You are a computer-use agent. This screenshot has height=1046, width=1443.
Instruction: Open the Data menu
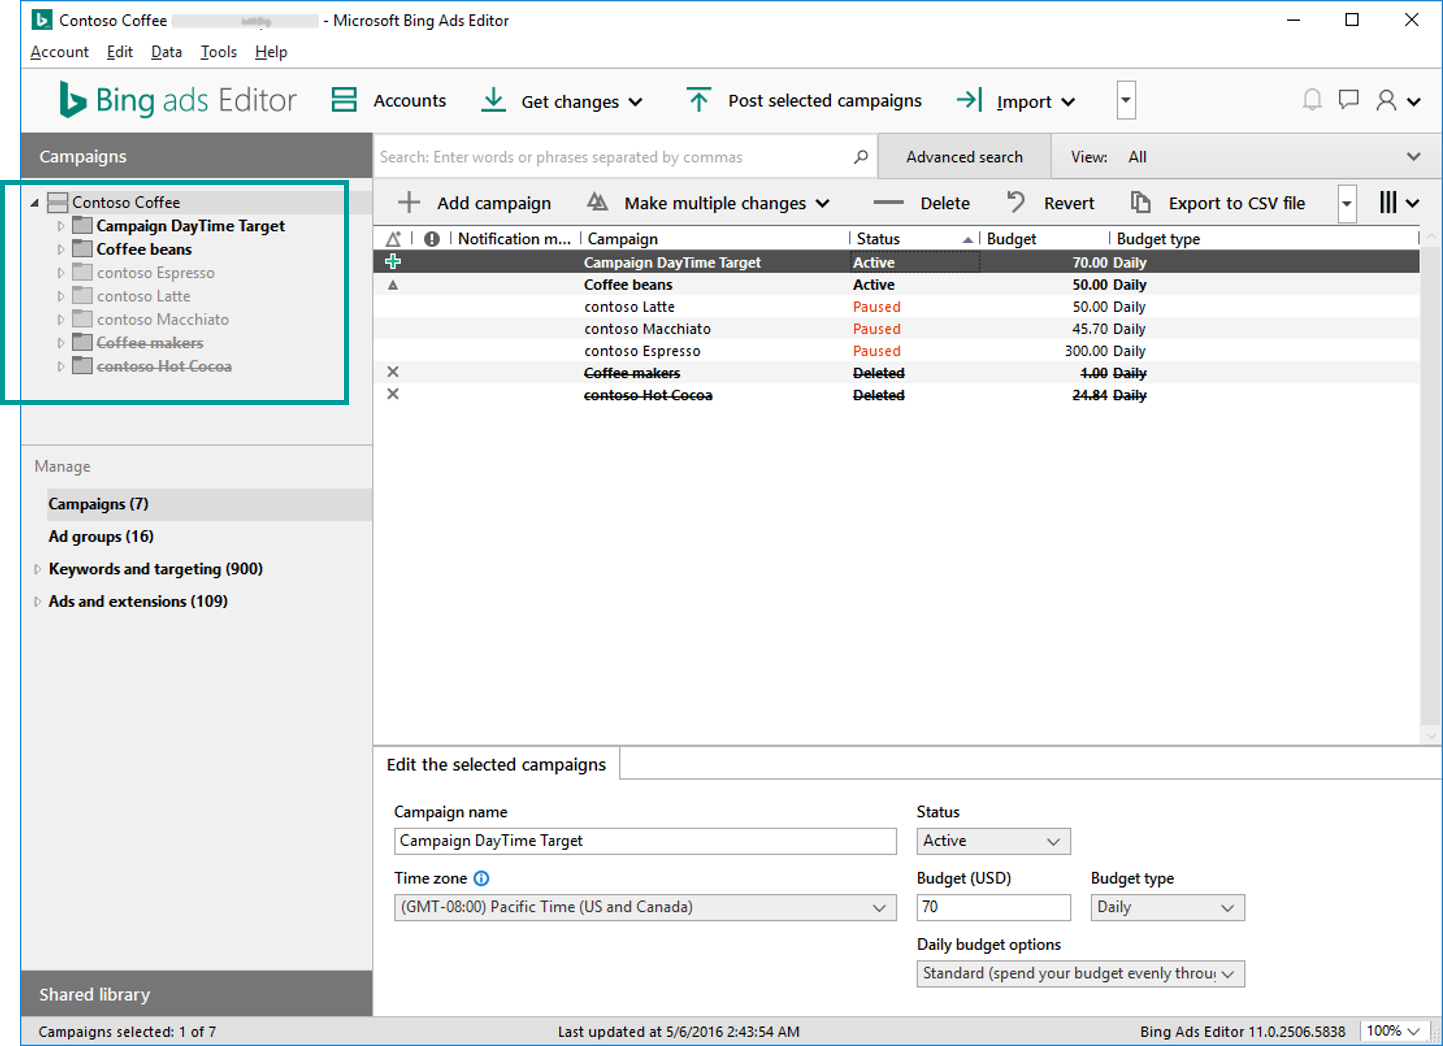pos(166,52)
